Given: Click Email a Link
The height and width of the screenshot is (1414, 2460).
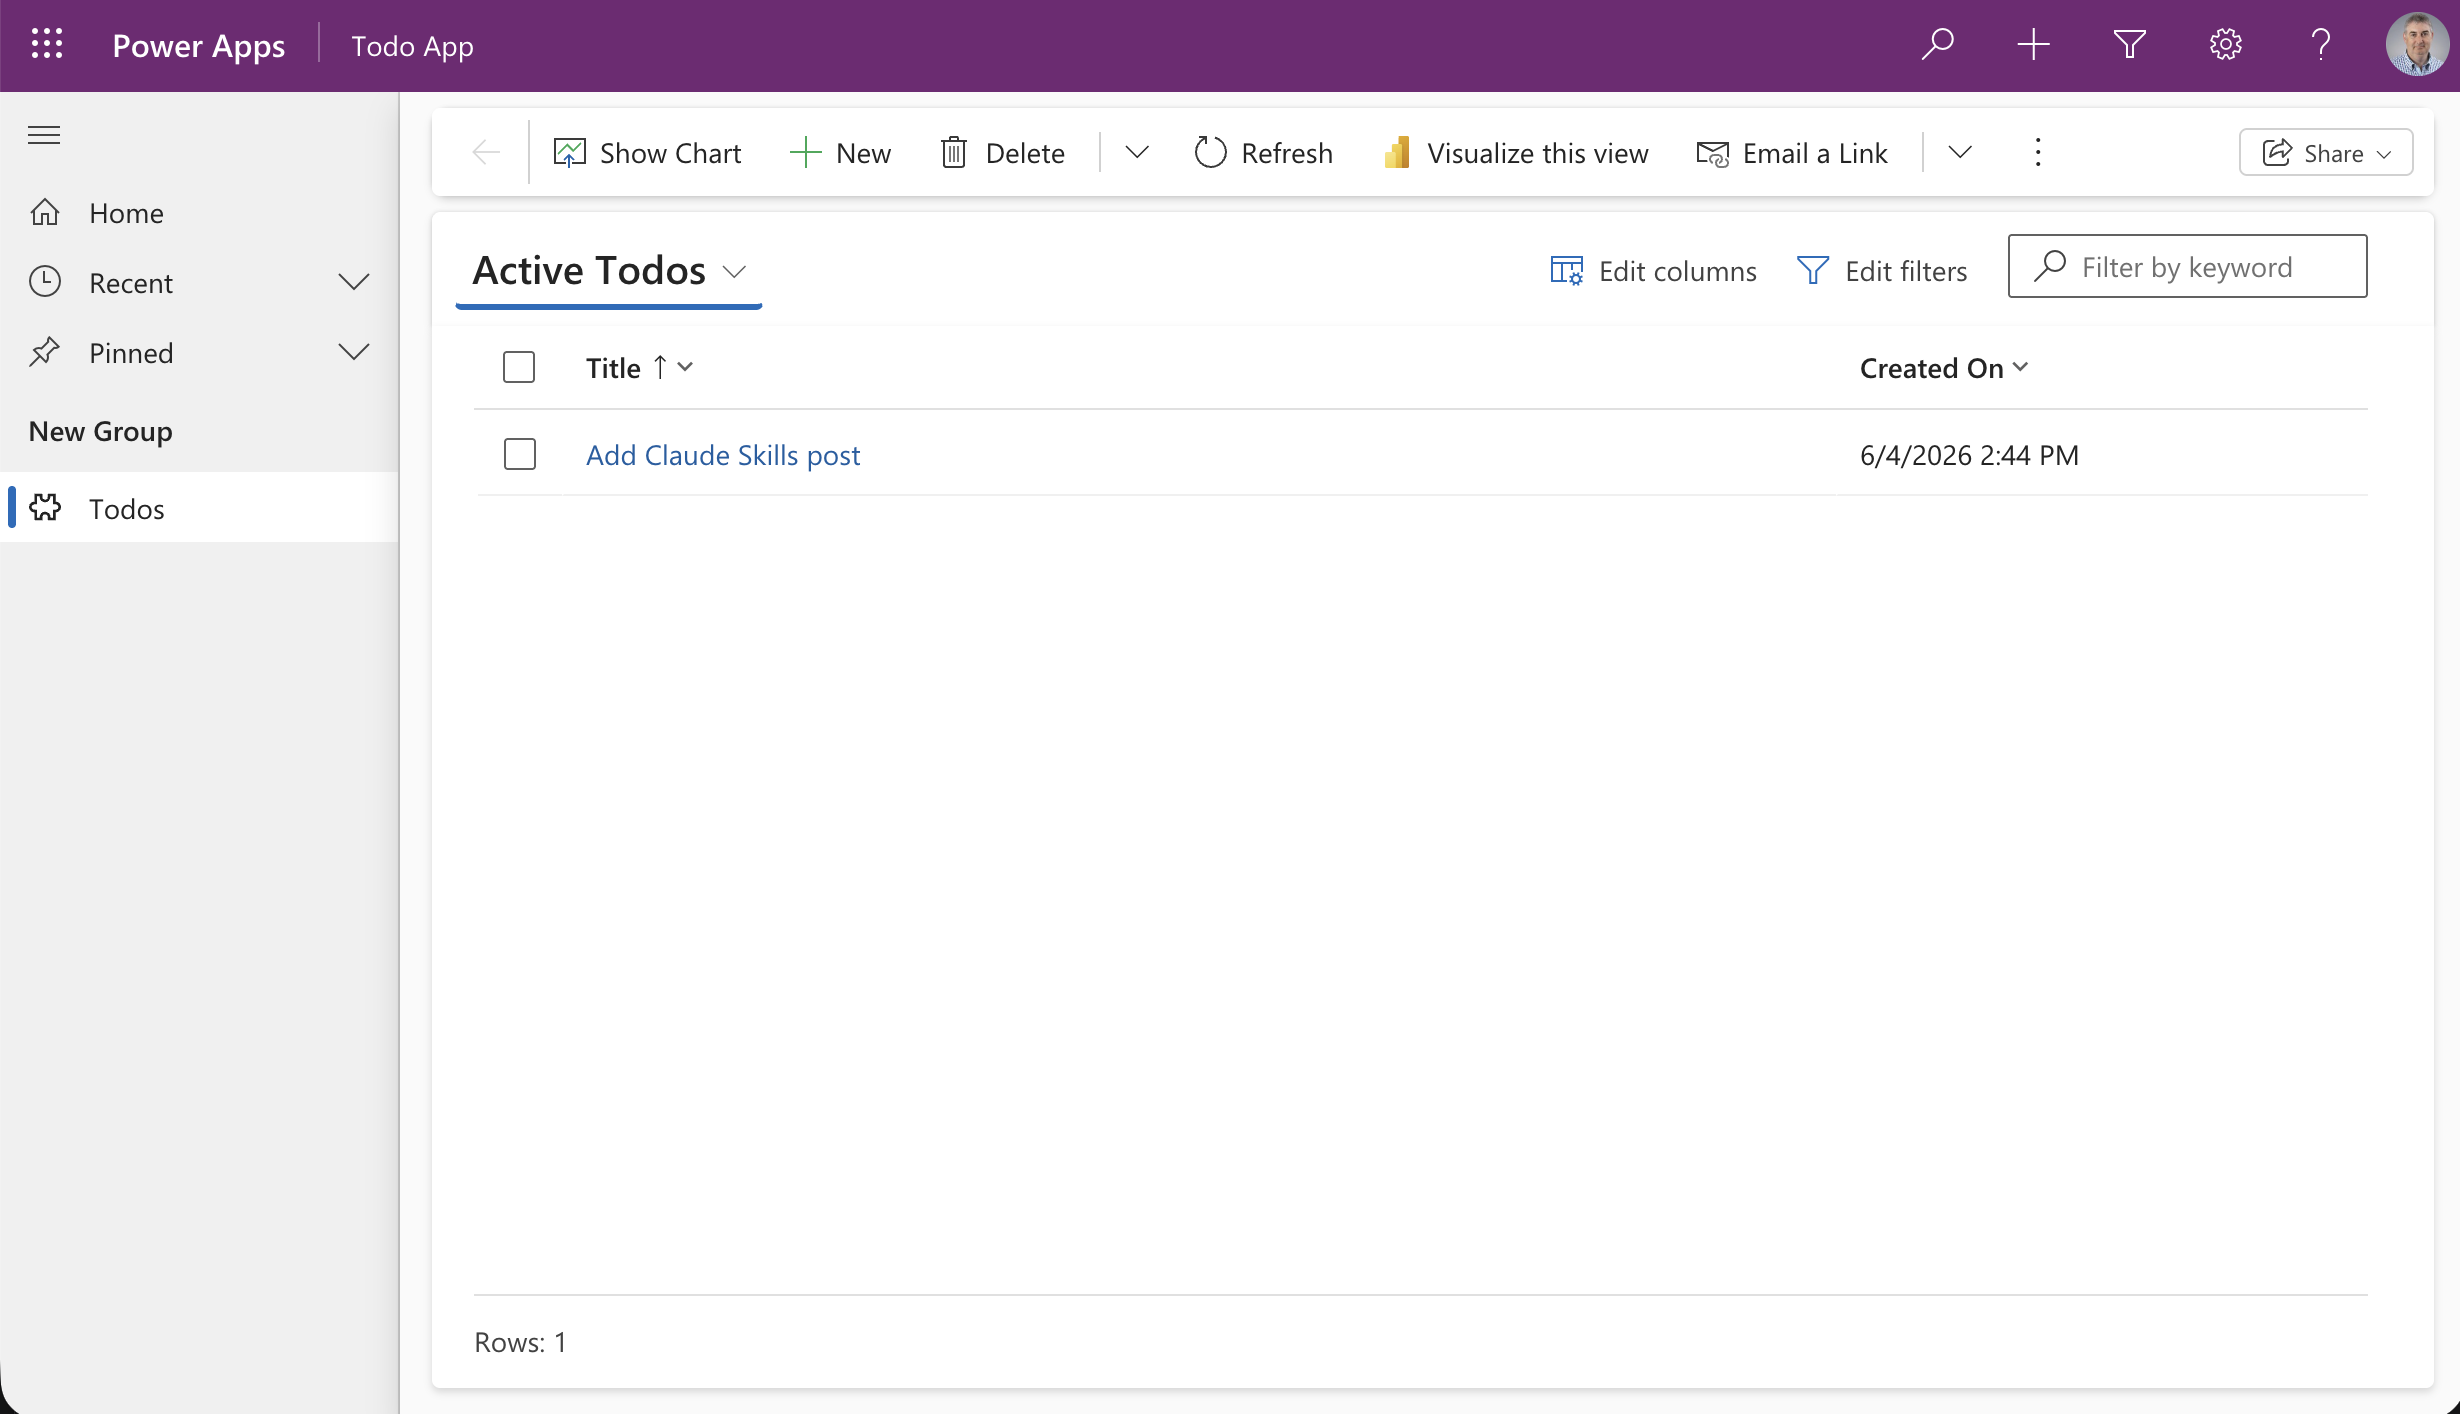Looking at the screenshot, I should pos(1791,153).
